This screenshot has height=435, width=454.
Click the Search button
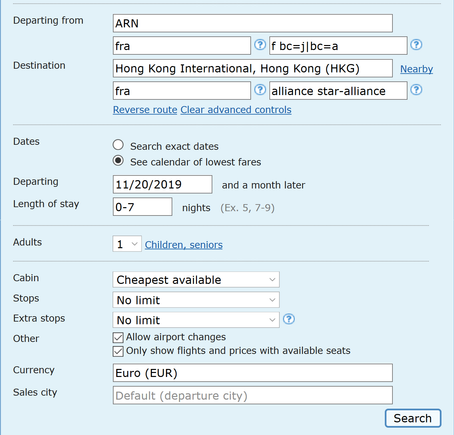(x=413, y=418)
